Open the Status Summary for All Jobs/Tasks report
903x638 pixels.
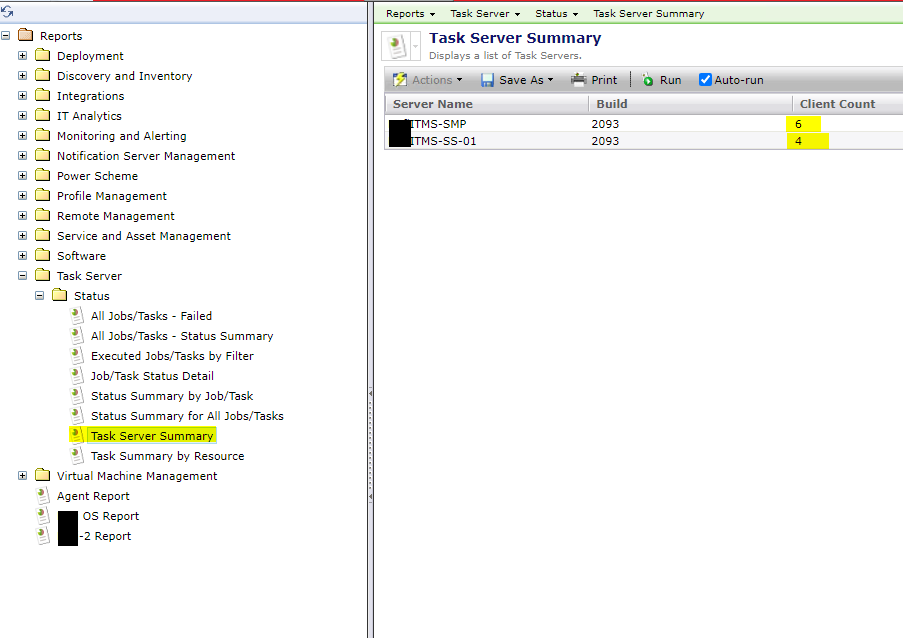[x=187, y=416]
